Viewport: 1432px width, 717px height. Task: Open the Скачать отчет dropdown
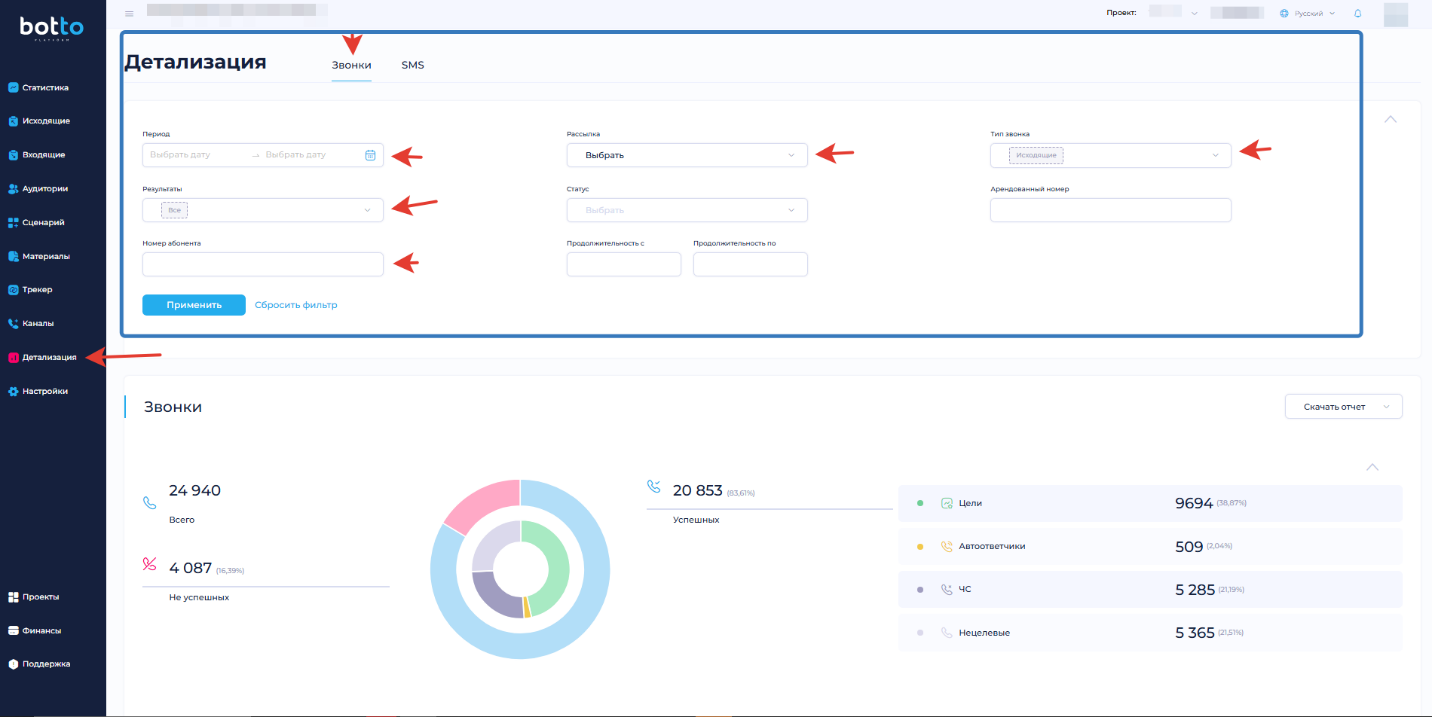[1343, 407]
